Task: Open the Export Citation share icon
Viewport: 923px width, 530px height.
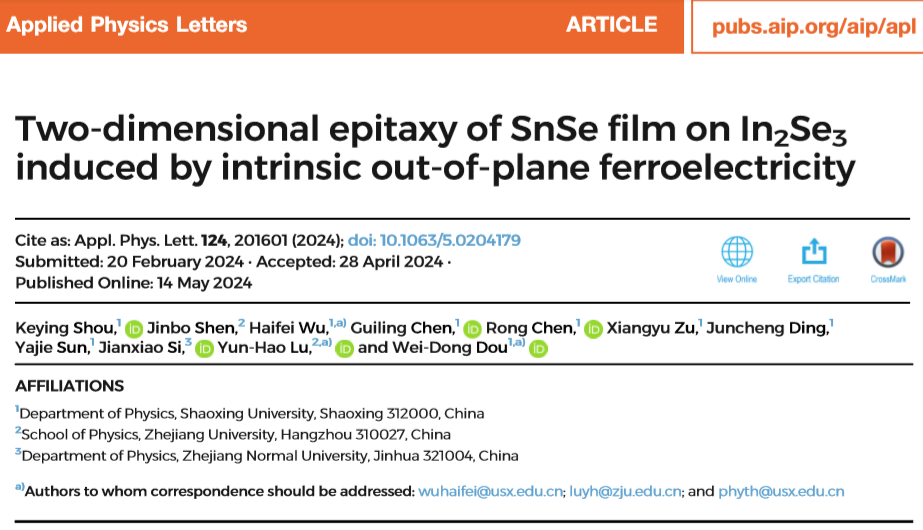Action: click(813, 251)
